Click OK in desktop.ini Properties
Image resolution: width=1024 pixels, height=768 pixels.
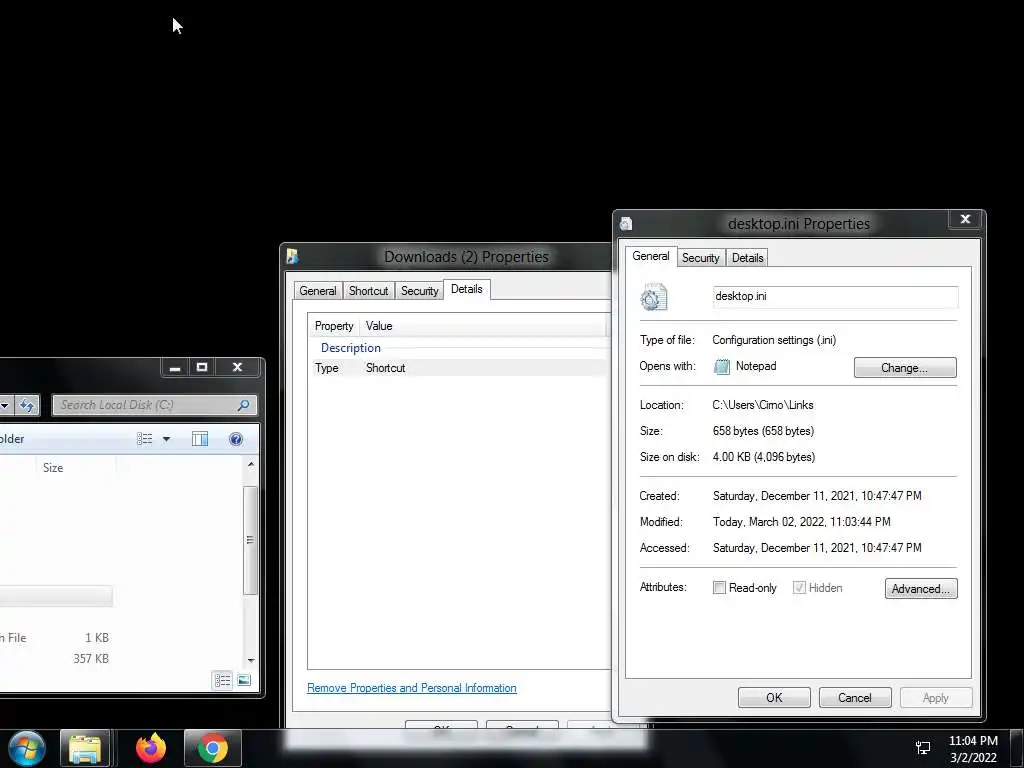774,697
